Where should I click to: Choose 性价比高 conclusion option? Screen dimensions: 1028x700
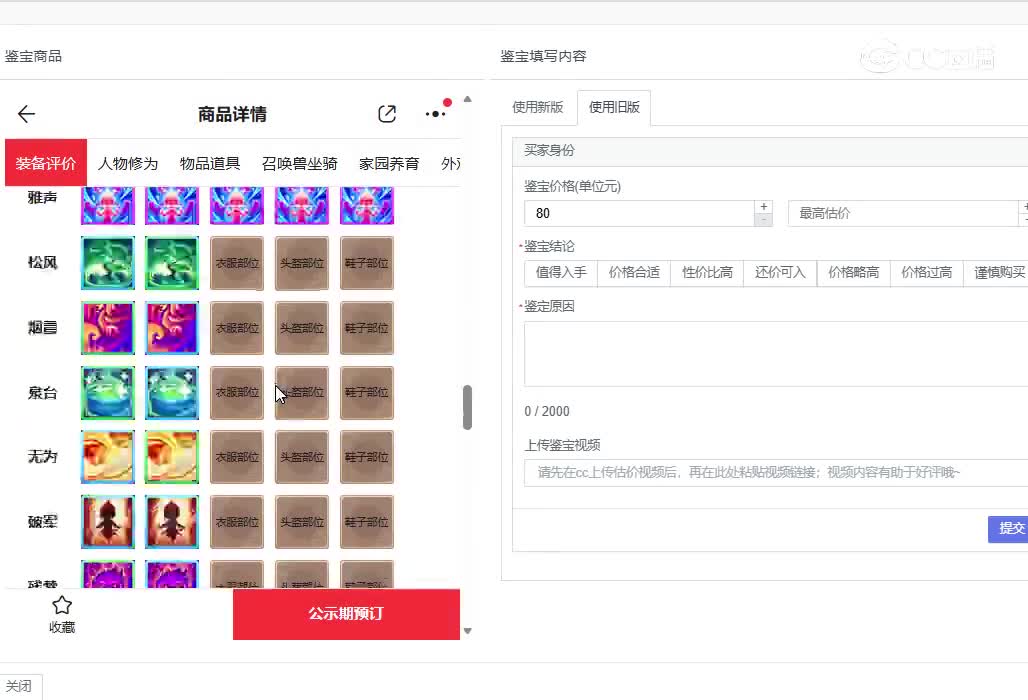[x=707, y=273]
